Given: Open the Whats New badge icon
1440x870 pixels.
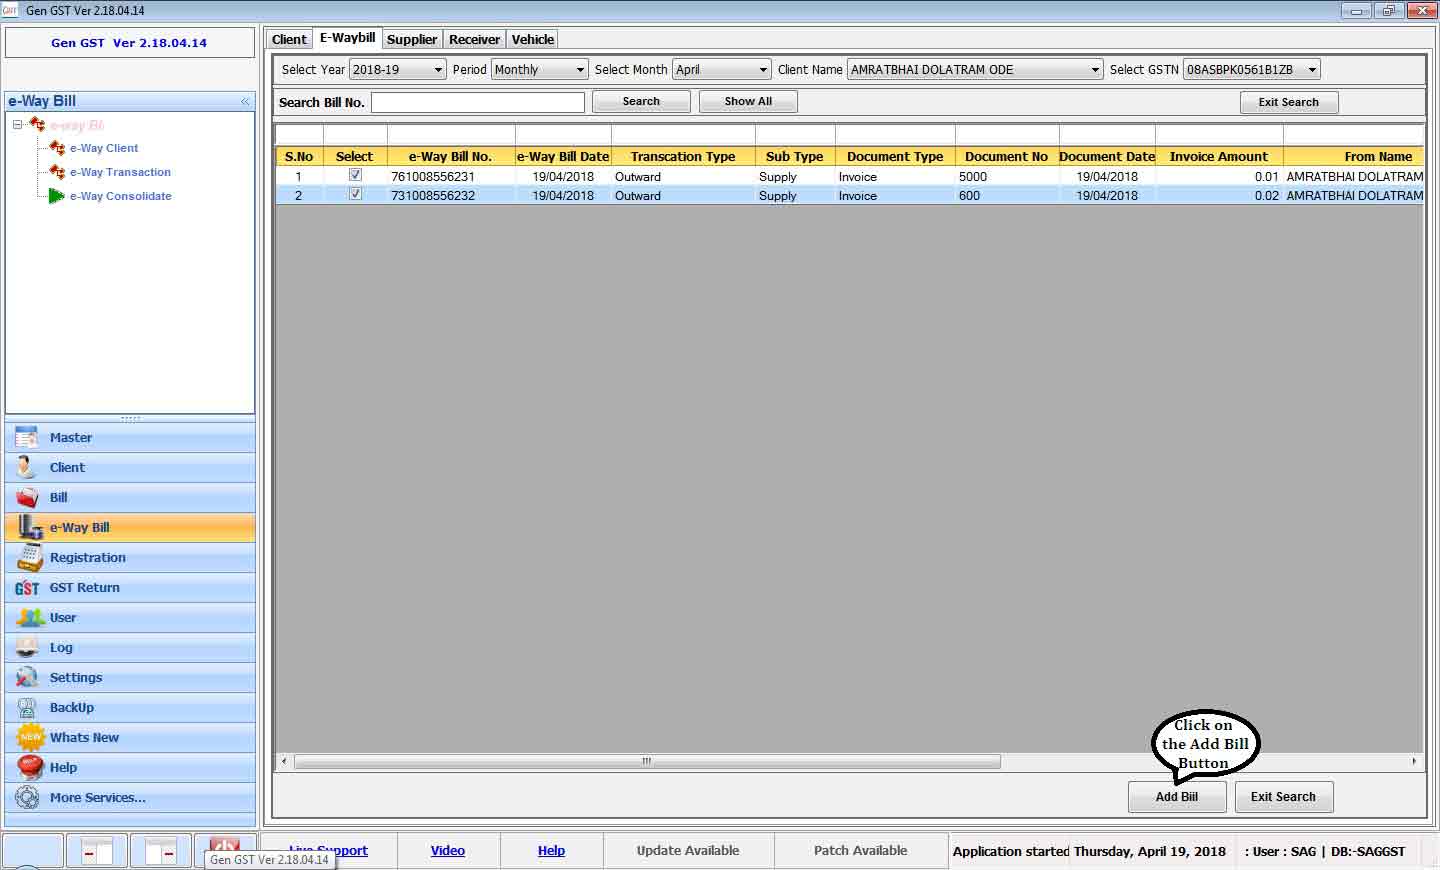Looking at the screenshot, I should click(30, 738).
